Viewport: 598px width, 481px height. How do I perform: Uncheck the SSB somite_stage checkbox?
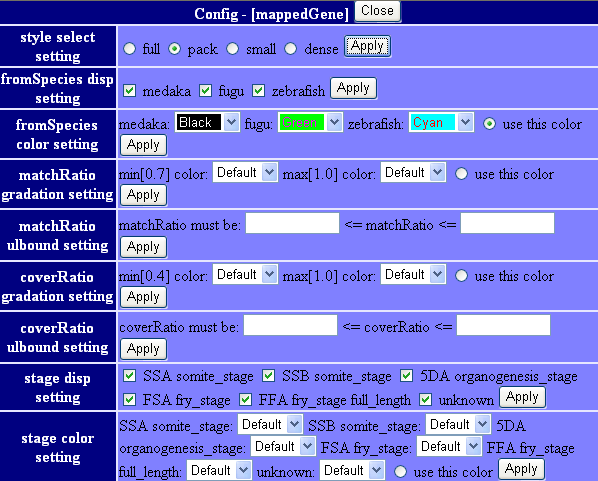pos(268,376)
